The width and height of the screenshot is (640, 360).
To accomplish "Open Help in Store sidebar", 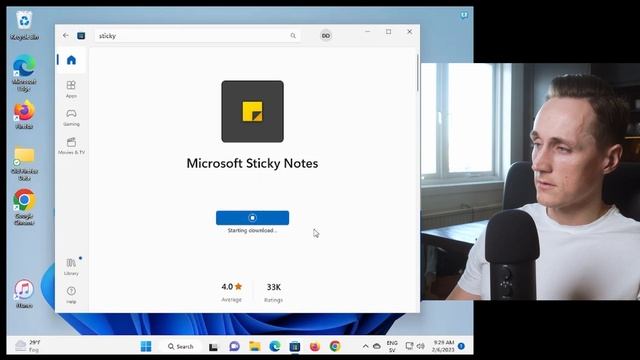I will pos(71,295).
